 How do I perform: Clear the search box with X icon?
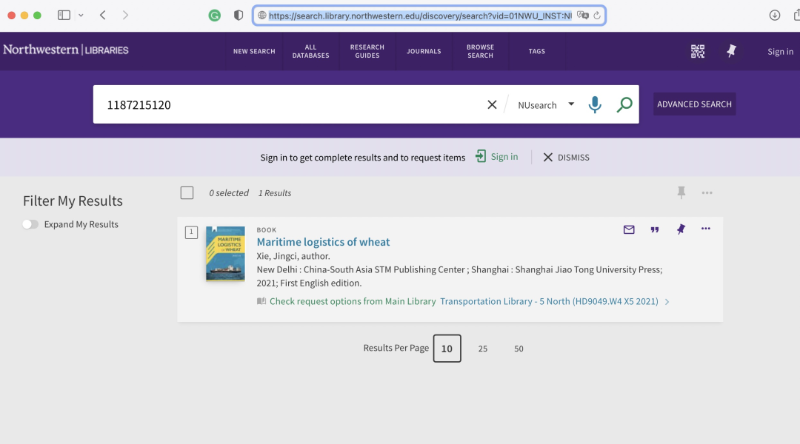coord(492,105)
